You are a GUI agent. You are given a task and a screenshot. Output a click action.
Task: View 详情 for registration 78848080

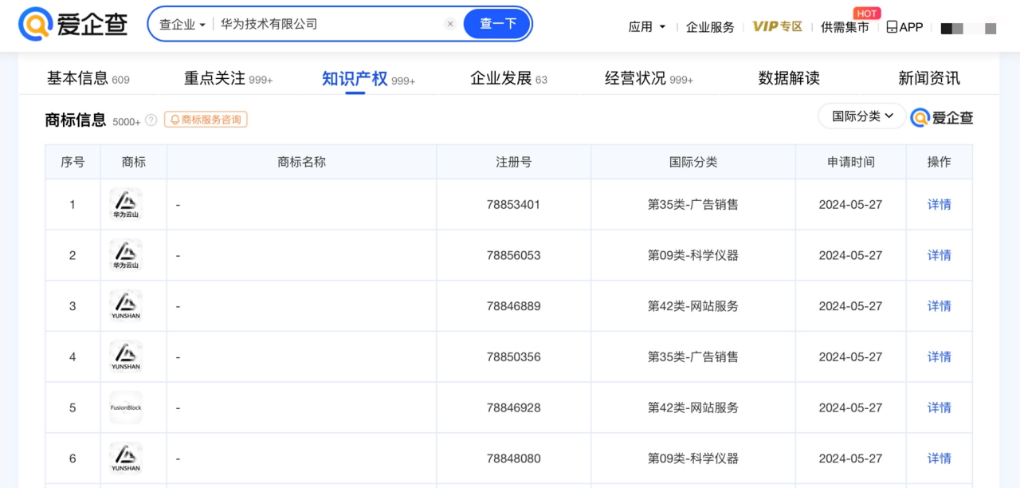pyautogui.click(x=939, y=458)
